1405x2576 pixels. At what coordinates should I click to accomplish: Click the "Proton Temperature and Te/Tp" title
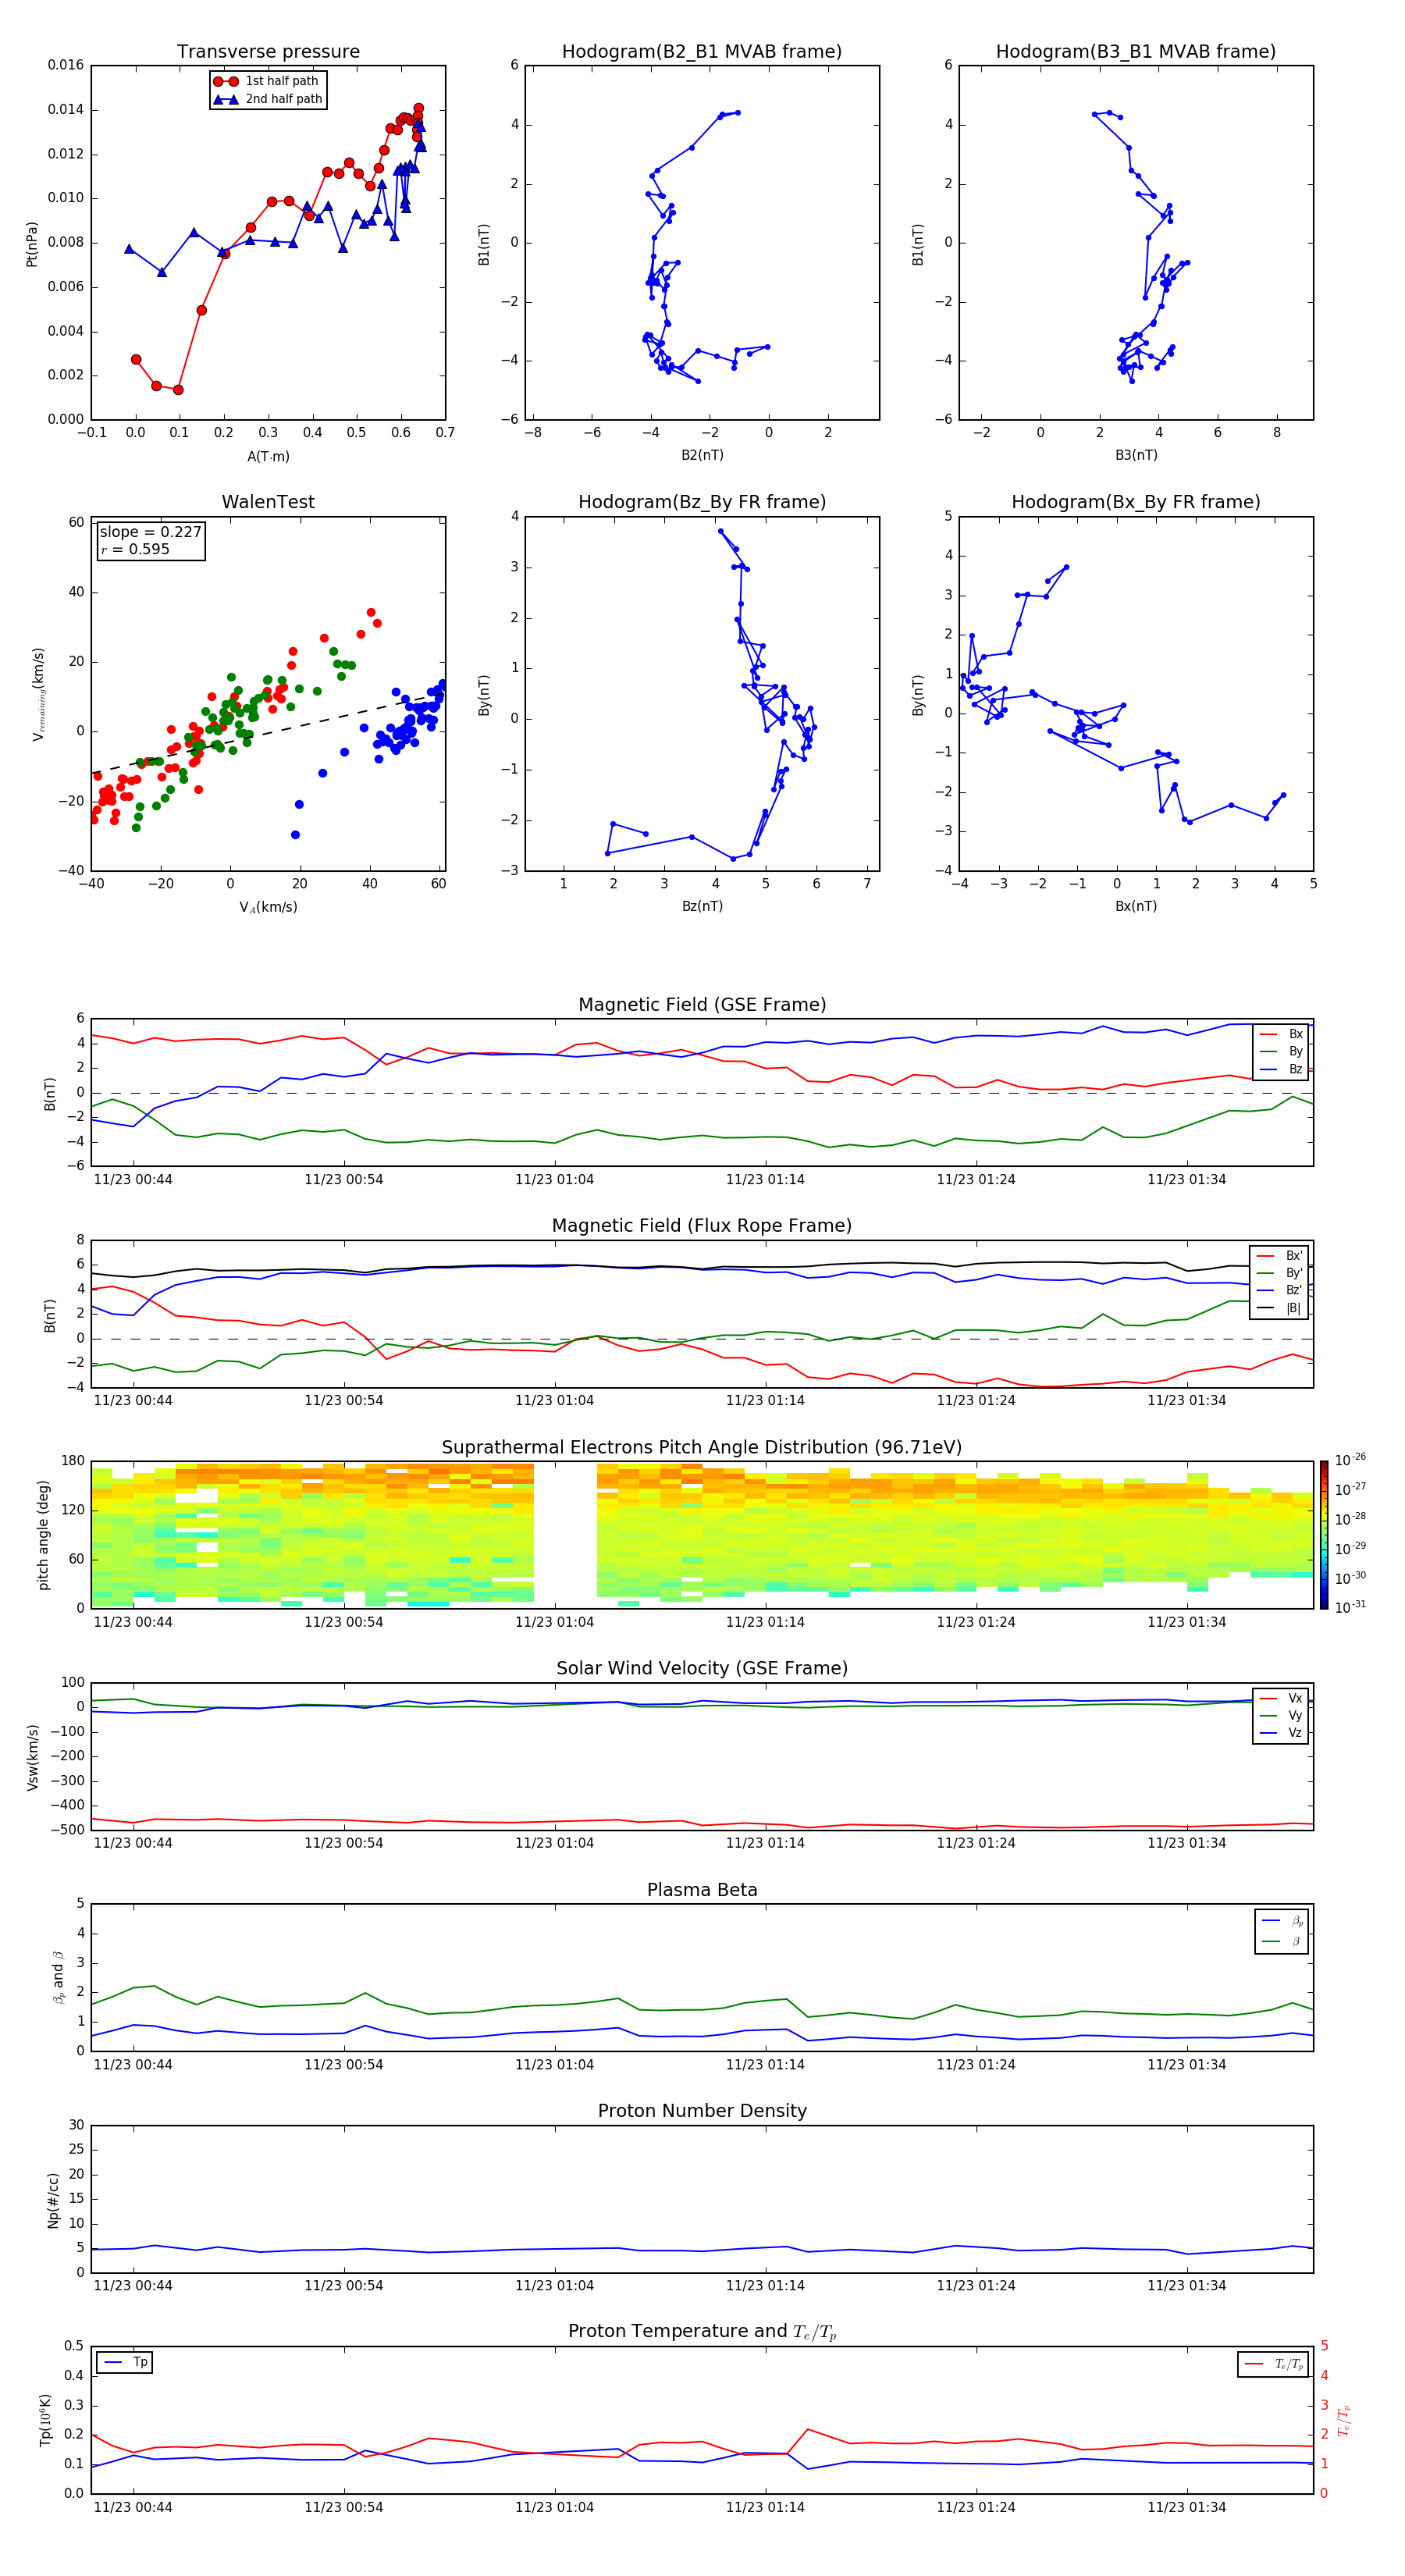coord(702,2332)
